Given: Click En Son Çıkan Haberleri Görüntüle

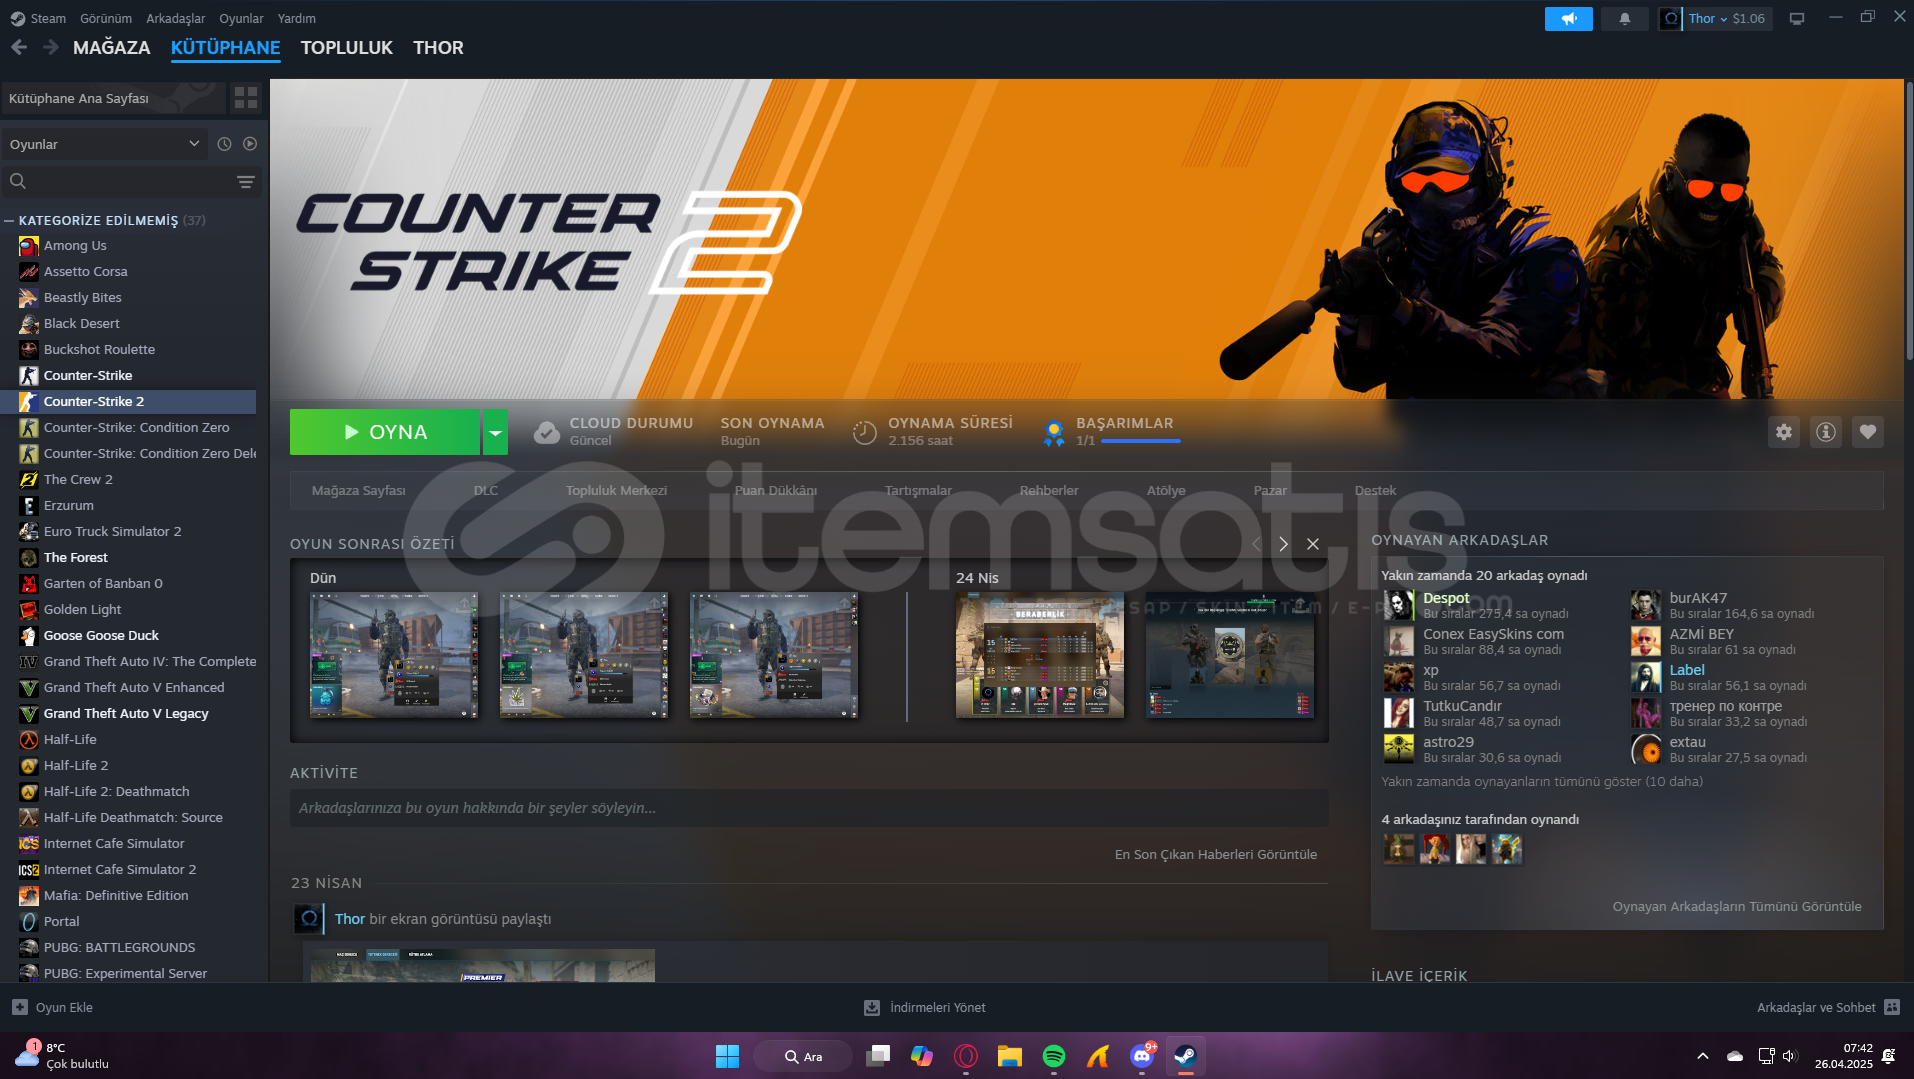Looking at the screenshot, I should [x=1216, y=854].
